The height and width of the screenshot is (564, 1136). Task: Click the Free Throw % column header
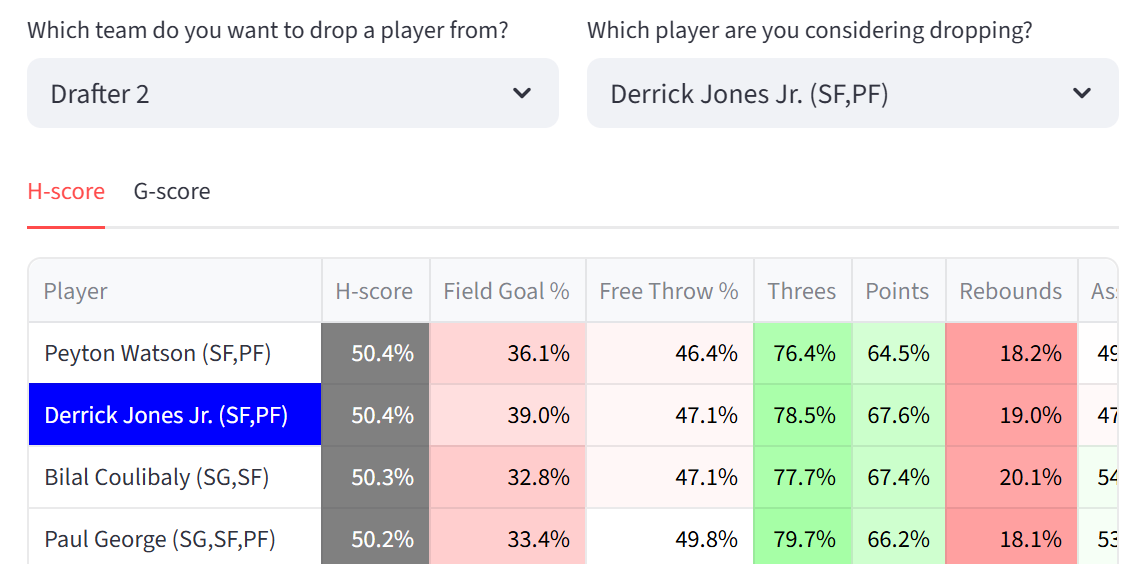tap(669, 291)
